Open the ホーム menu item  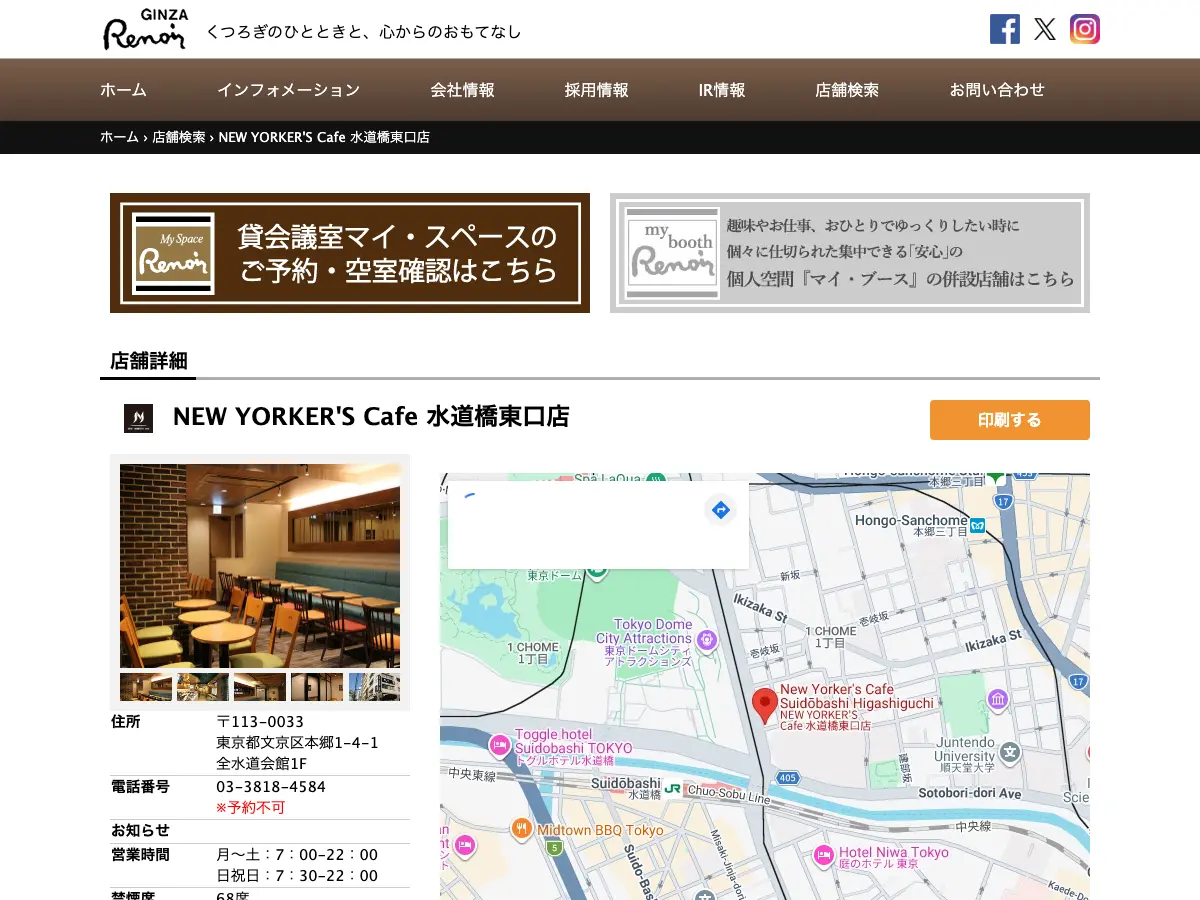click(123, 90)
